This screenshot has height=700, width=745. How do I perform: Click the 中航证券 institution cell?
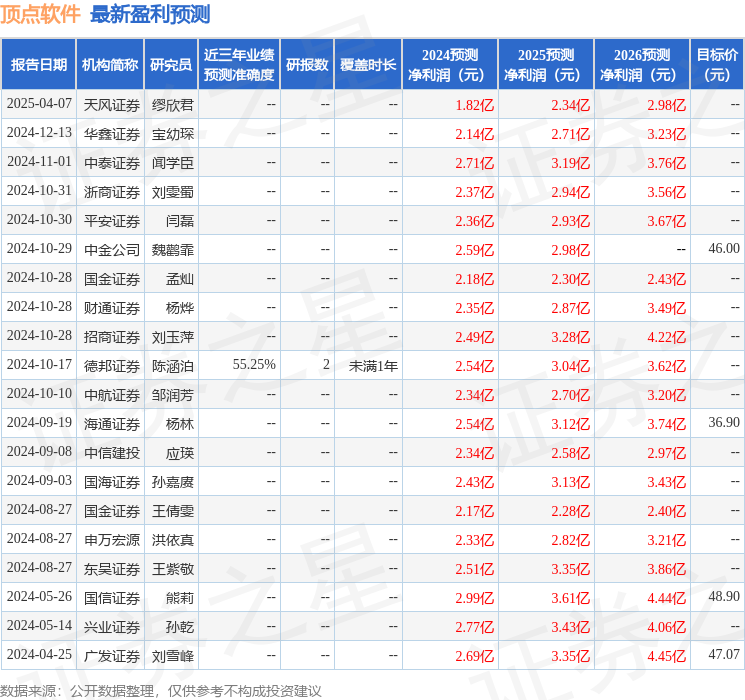(112, 394)
